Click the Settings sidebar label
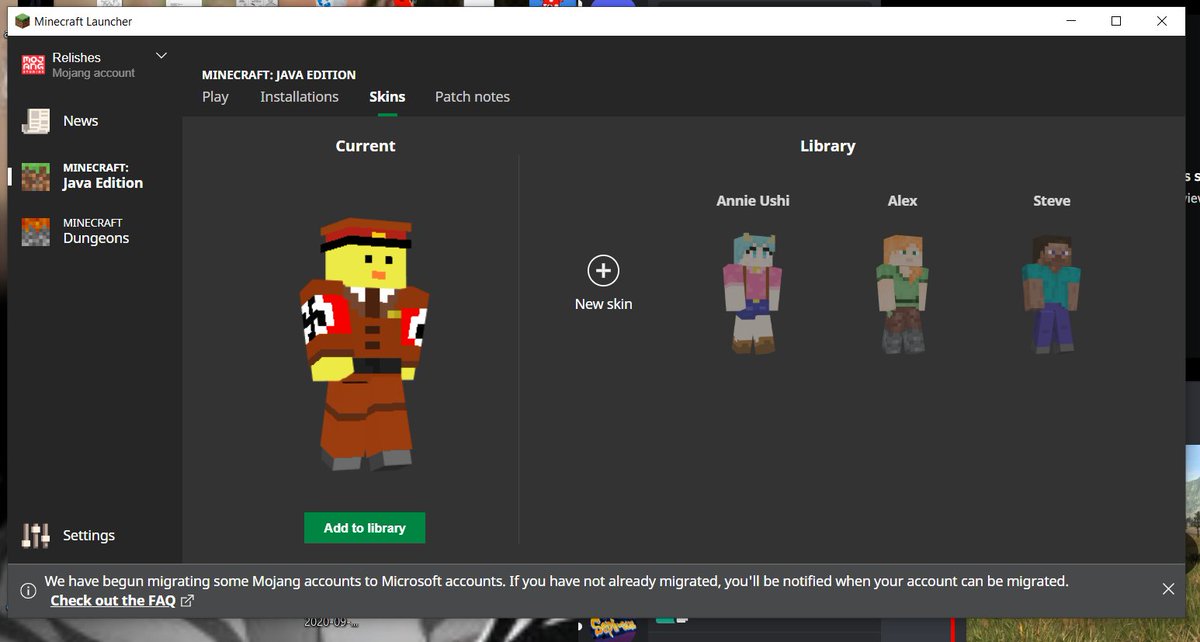The height and width of the screenshot is (642, 1200). click(89, 535)
